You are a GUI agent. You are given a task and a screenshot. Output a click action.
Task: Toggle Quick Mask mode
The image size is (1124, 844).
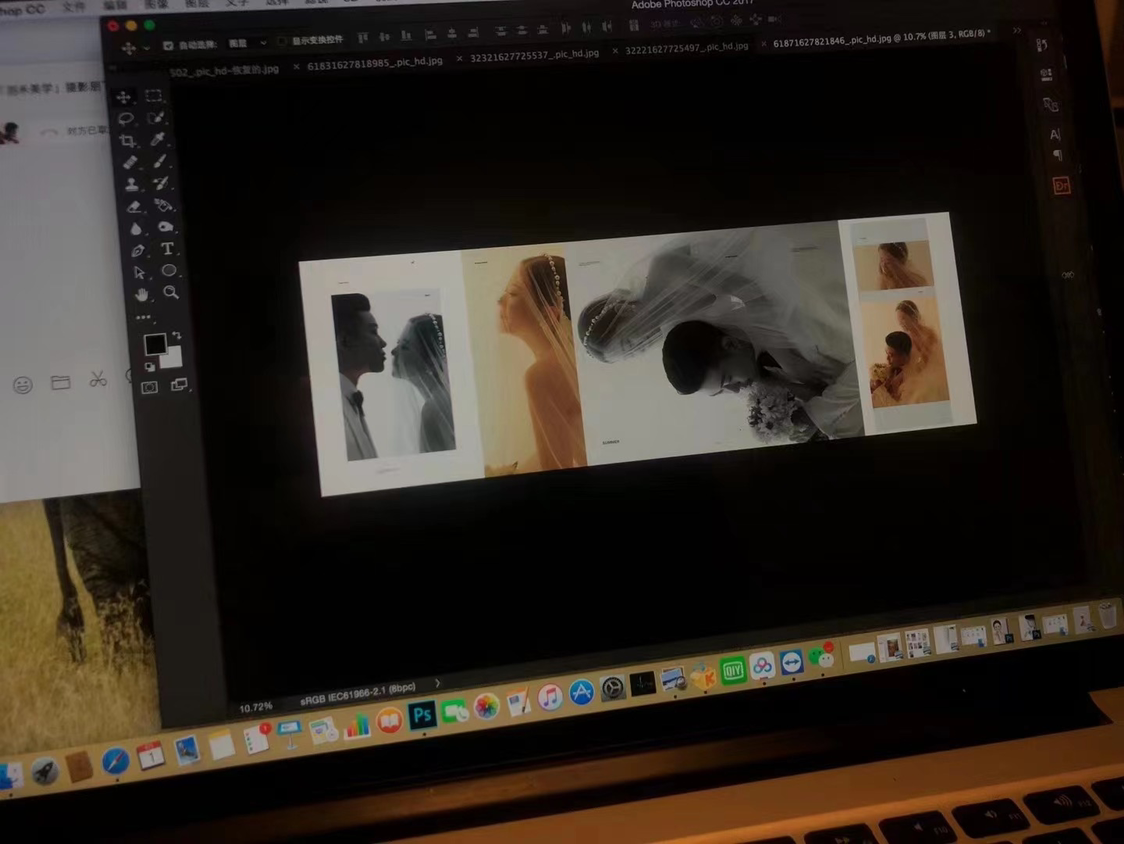point(150,388)
